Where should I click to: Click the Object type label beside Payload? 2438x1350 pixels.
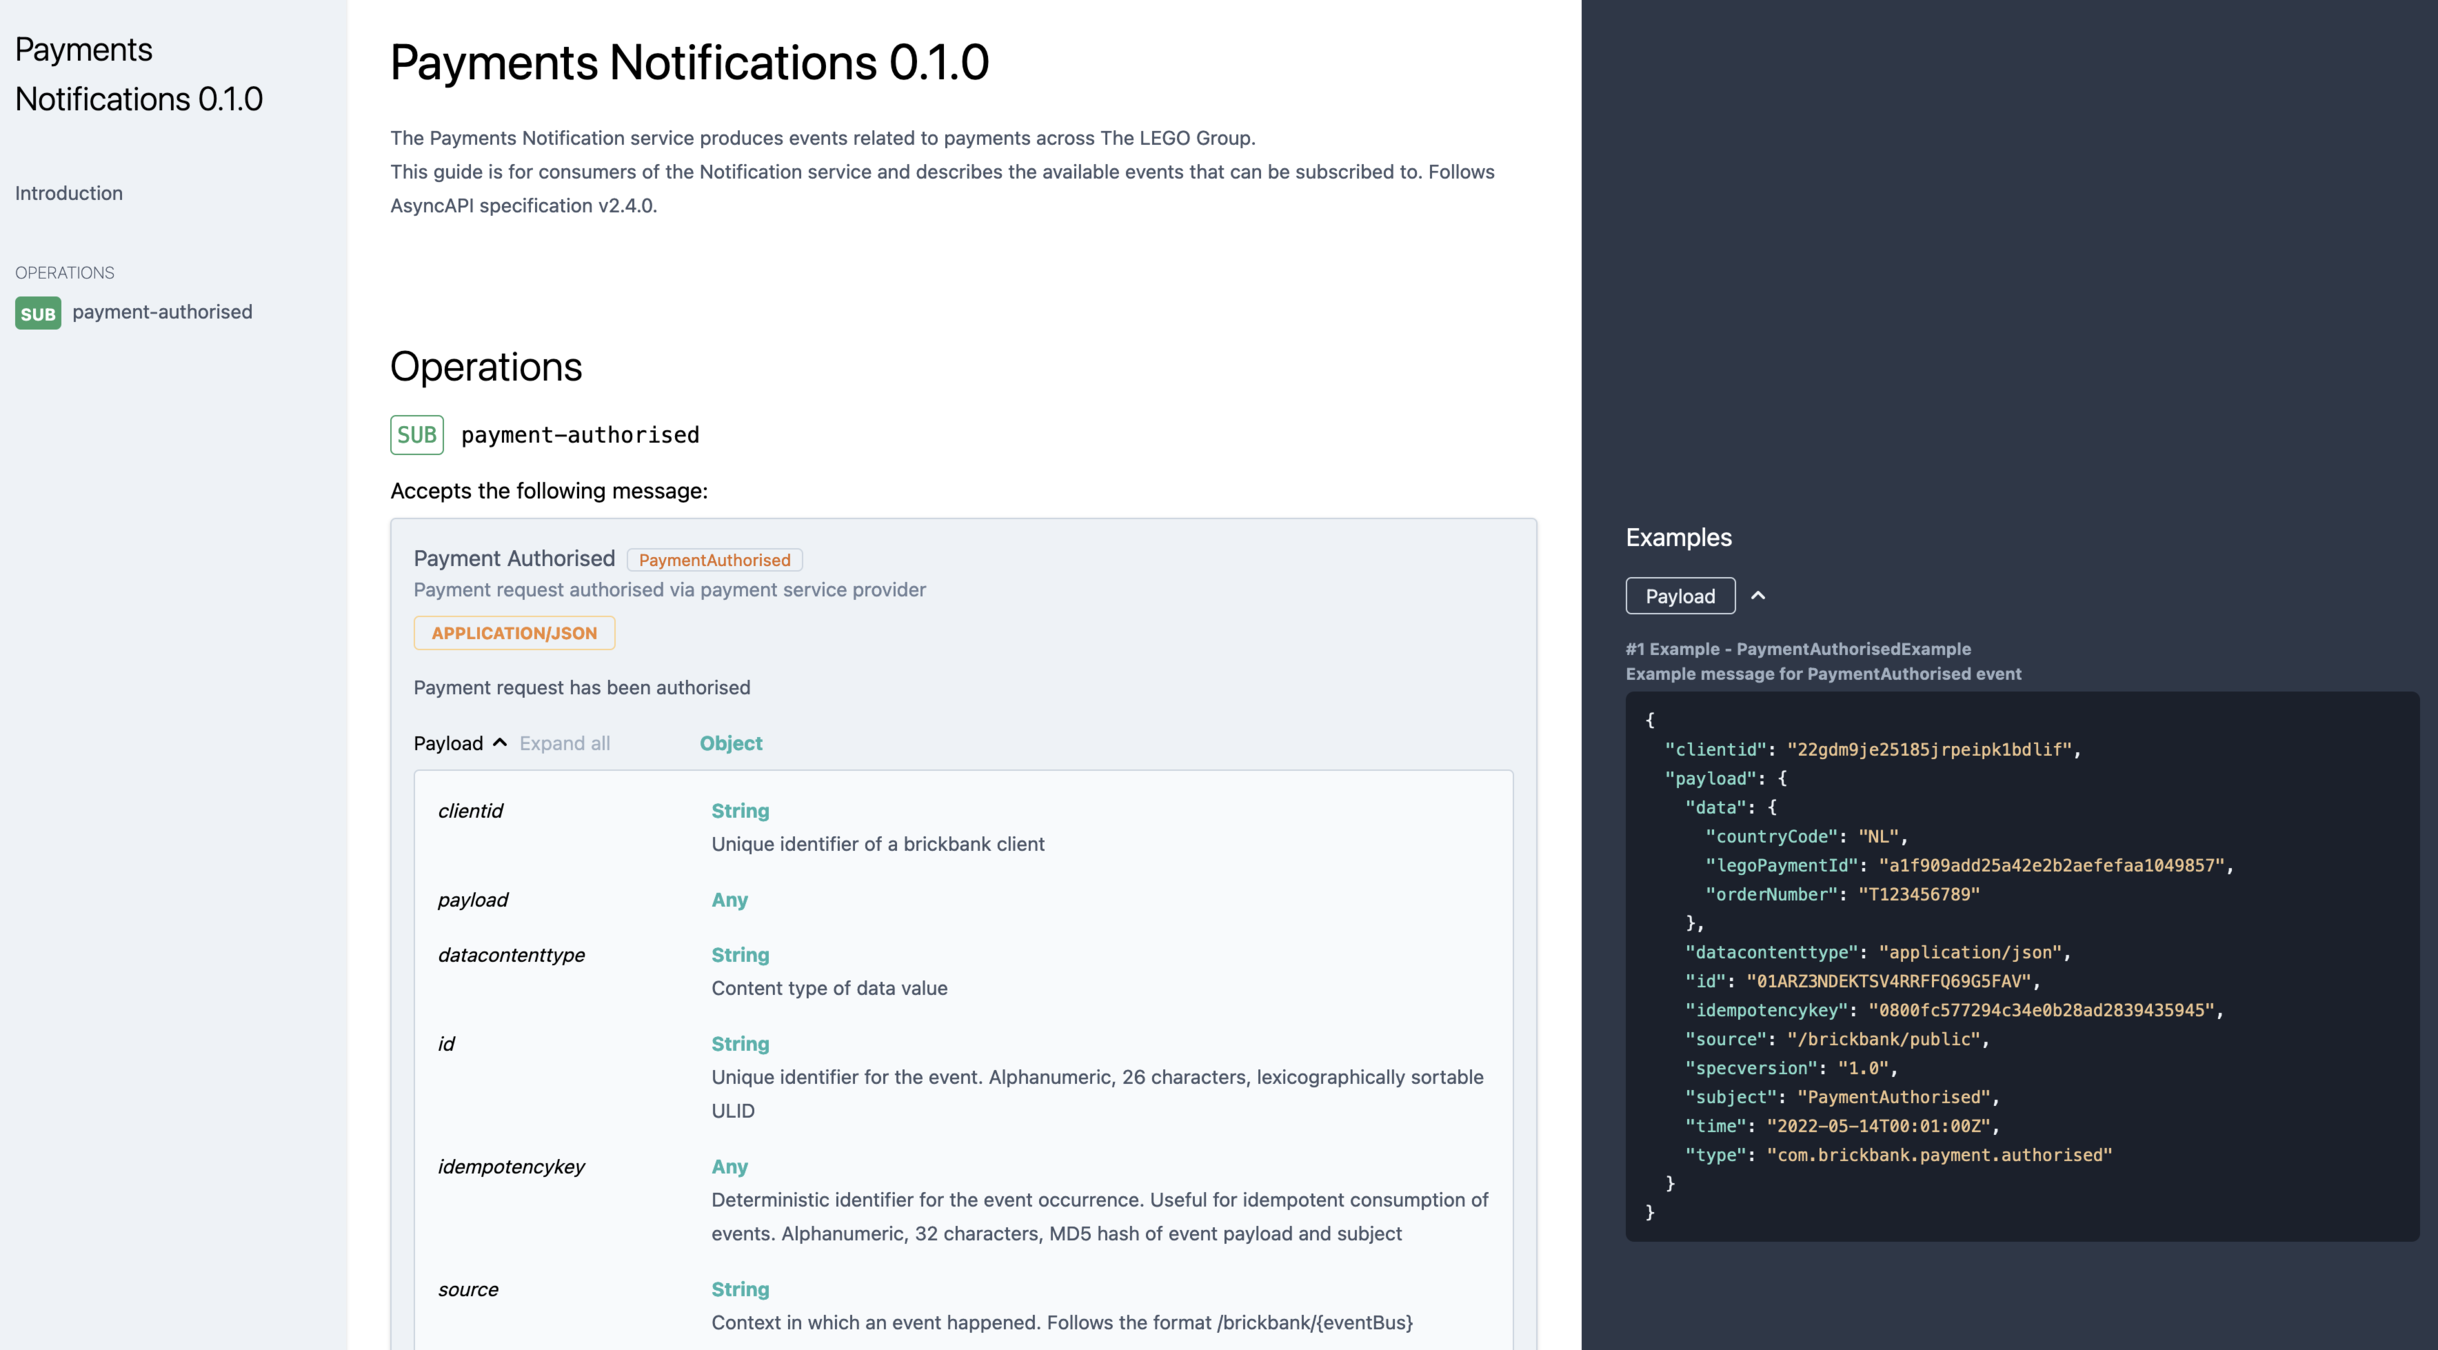click(730, 743)
